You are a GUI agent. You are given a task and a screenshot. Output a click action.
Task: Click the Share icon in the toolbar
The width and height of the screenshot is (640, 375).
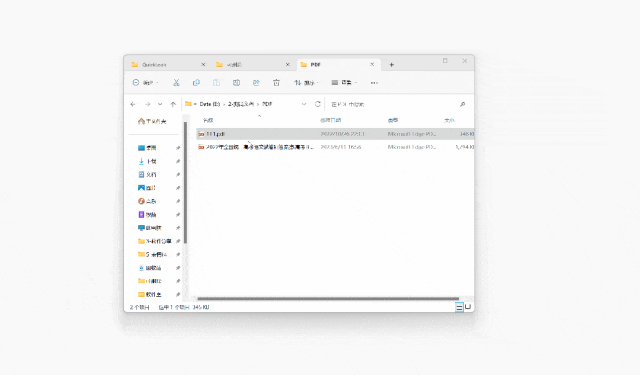click(x=256, y=83)
